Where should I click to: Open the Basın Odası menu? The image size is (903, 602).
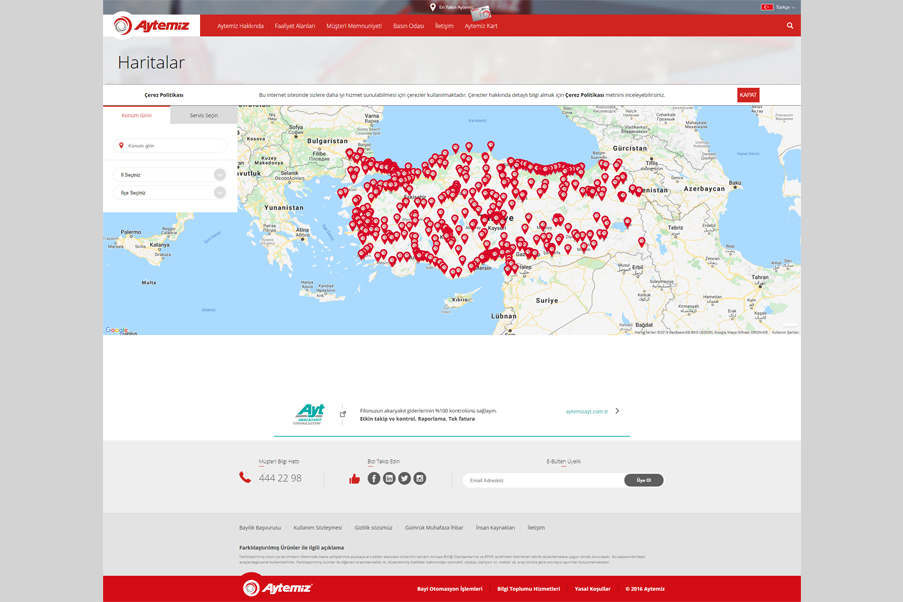click(x=408, y=26)
